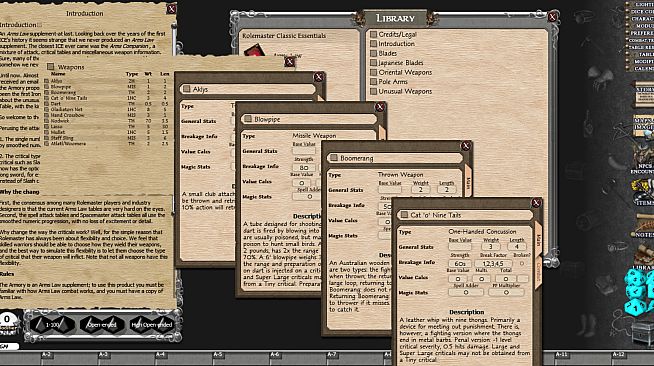Roll the High Open-ended dice button
The width and height of the screenshot is (654, 366).
tap(151, 325)
